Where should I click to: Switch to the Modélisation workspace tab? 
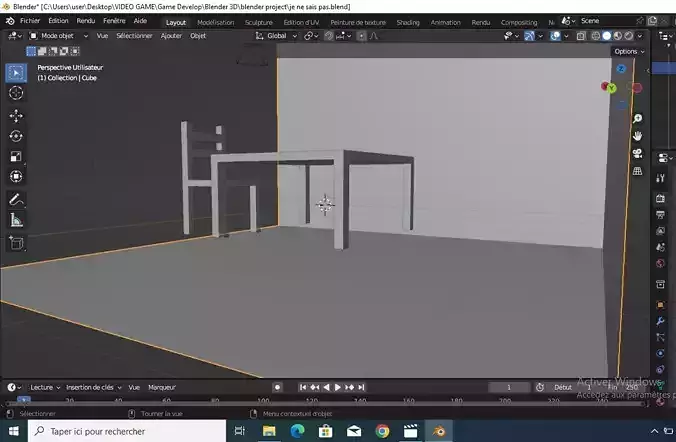point(216,22)
